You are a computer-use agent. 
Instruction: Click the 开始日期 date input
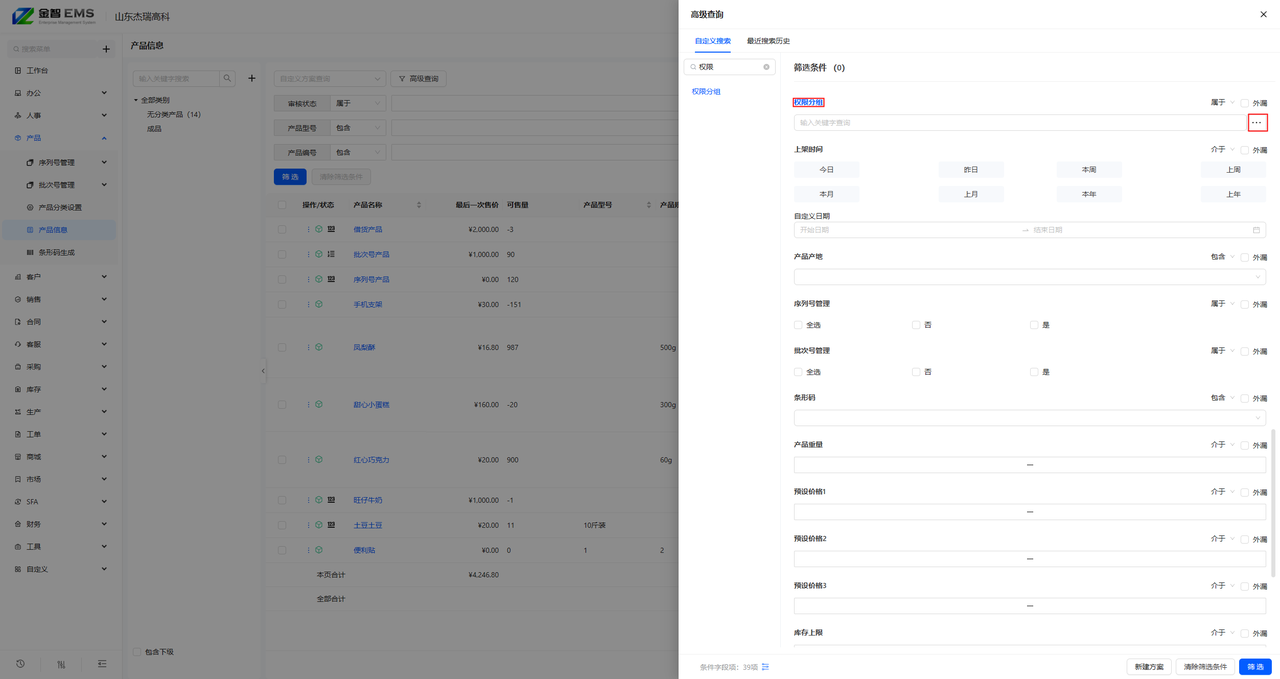tap(907, 230)
